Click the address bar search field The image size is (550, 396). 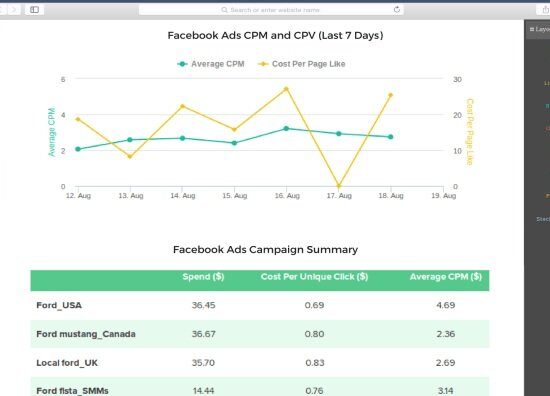pos(271,9)
